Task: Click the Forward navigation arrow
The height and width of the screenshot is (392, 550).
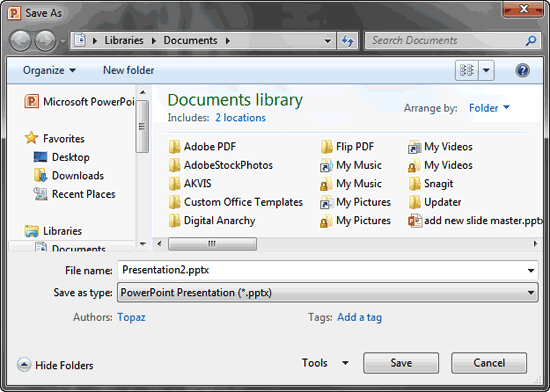Action: (x=45, y=41)
